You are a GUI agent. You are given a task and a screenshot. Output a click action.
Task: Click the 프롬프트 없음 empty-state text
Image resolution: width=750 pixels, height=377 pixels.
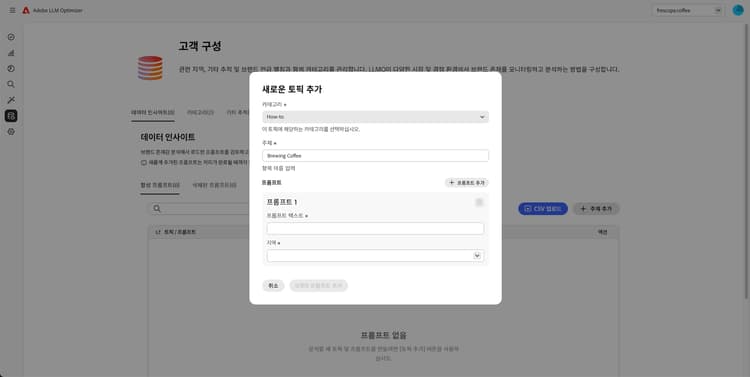[384, 335]
